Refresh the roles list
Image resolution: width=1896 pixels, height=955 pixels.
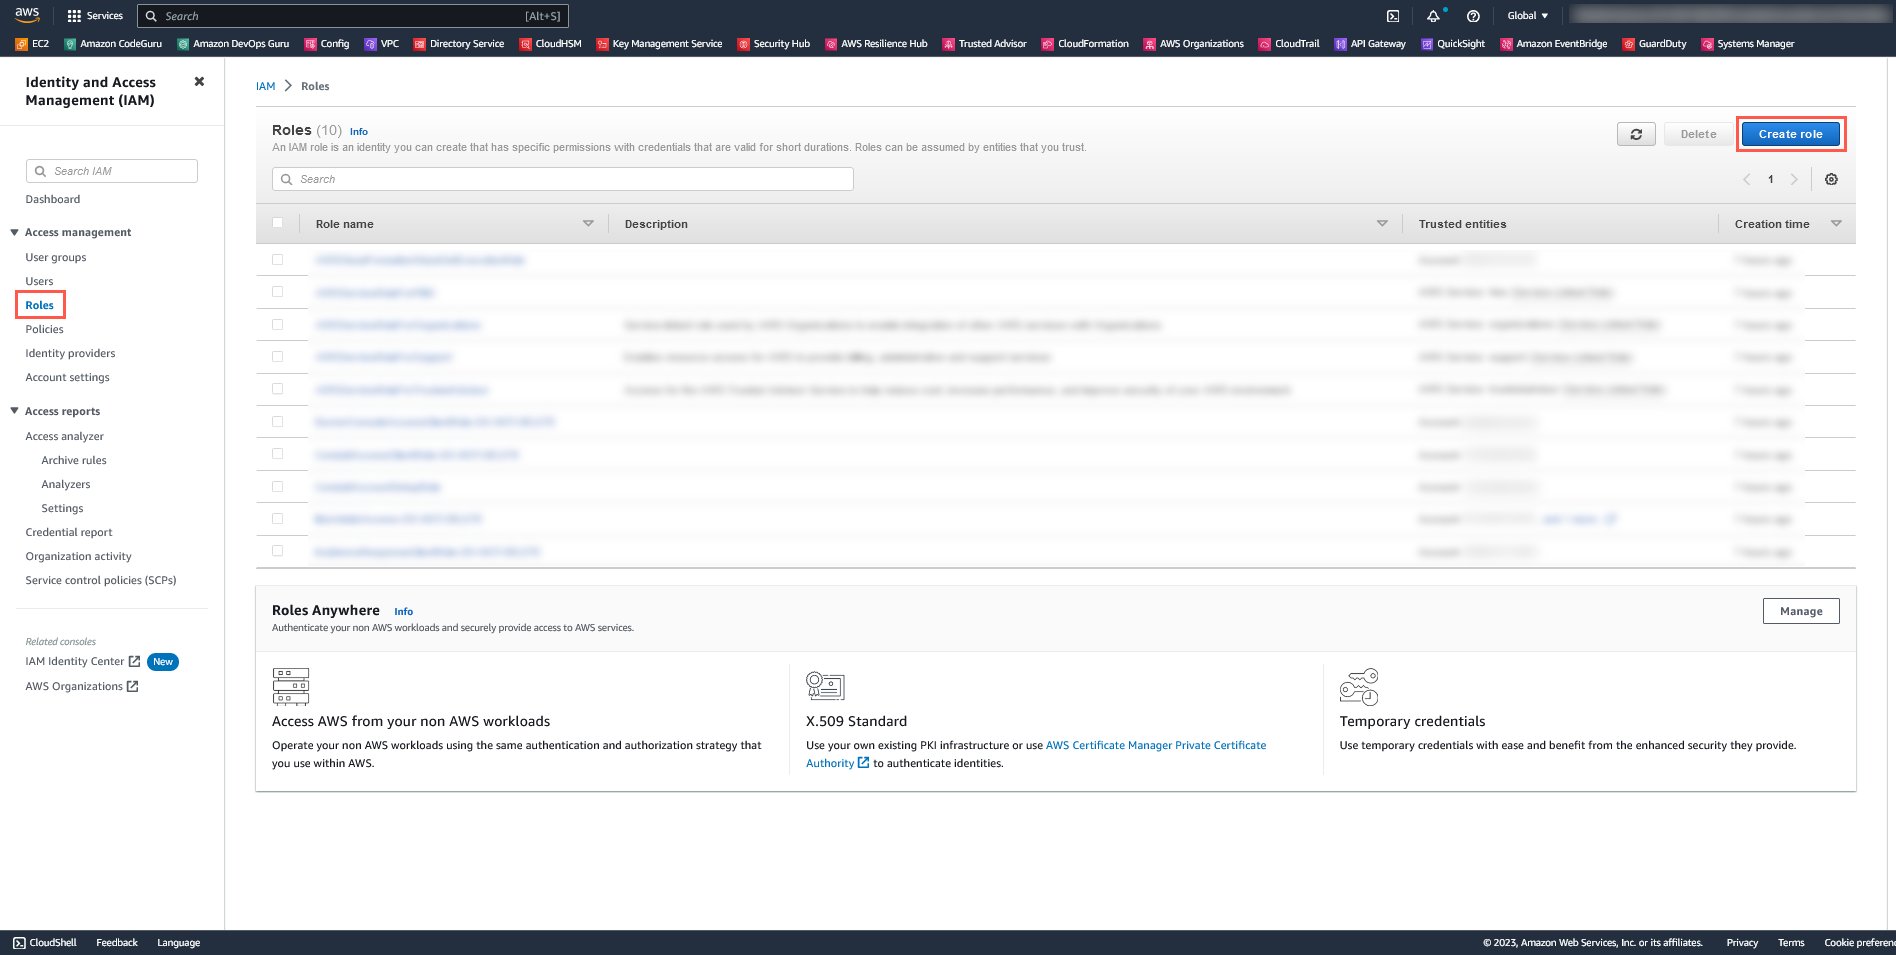1636,134
